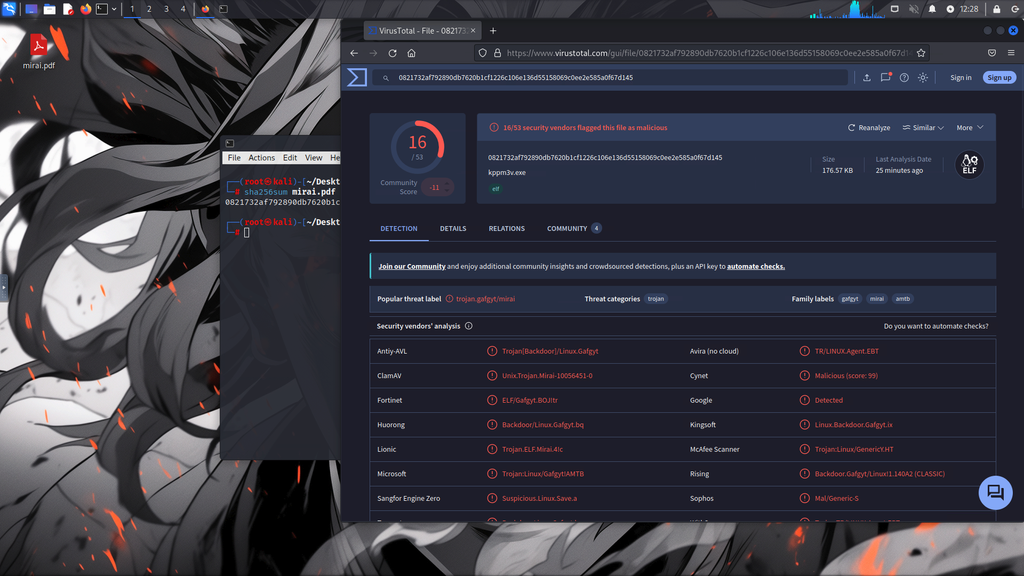
Task: Launch Firefox from the panel launcher
Action: coord(86,9)
